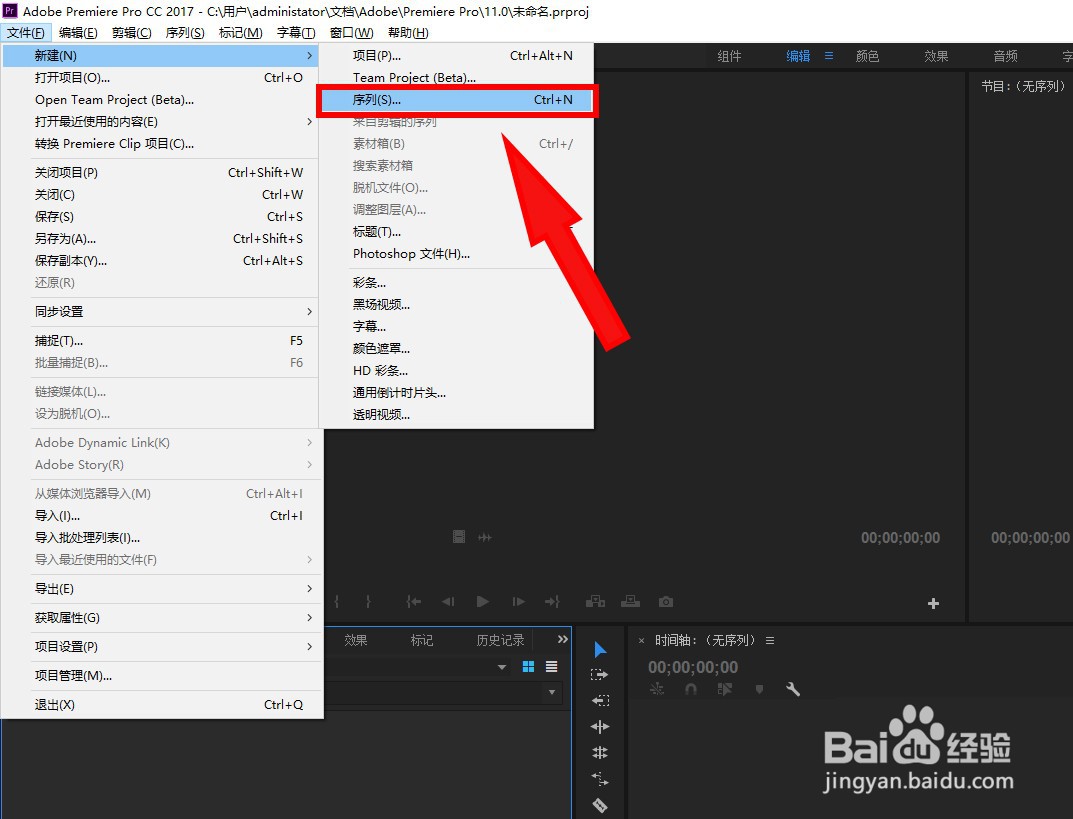The height and width of the screenshot is (819, 1073).
Task: Switch project panel to list view
Action: (552, 666)
